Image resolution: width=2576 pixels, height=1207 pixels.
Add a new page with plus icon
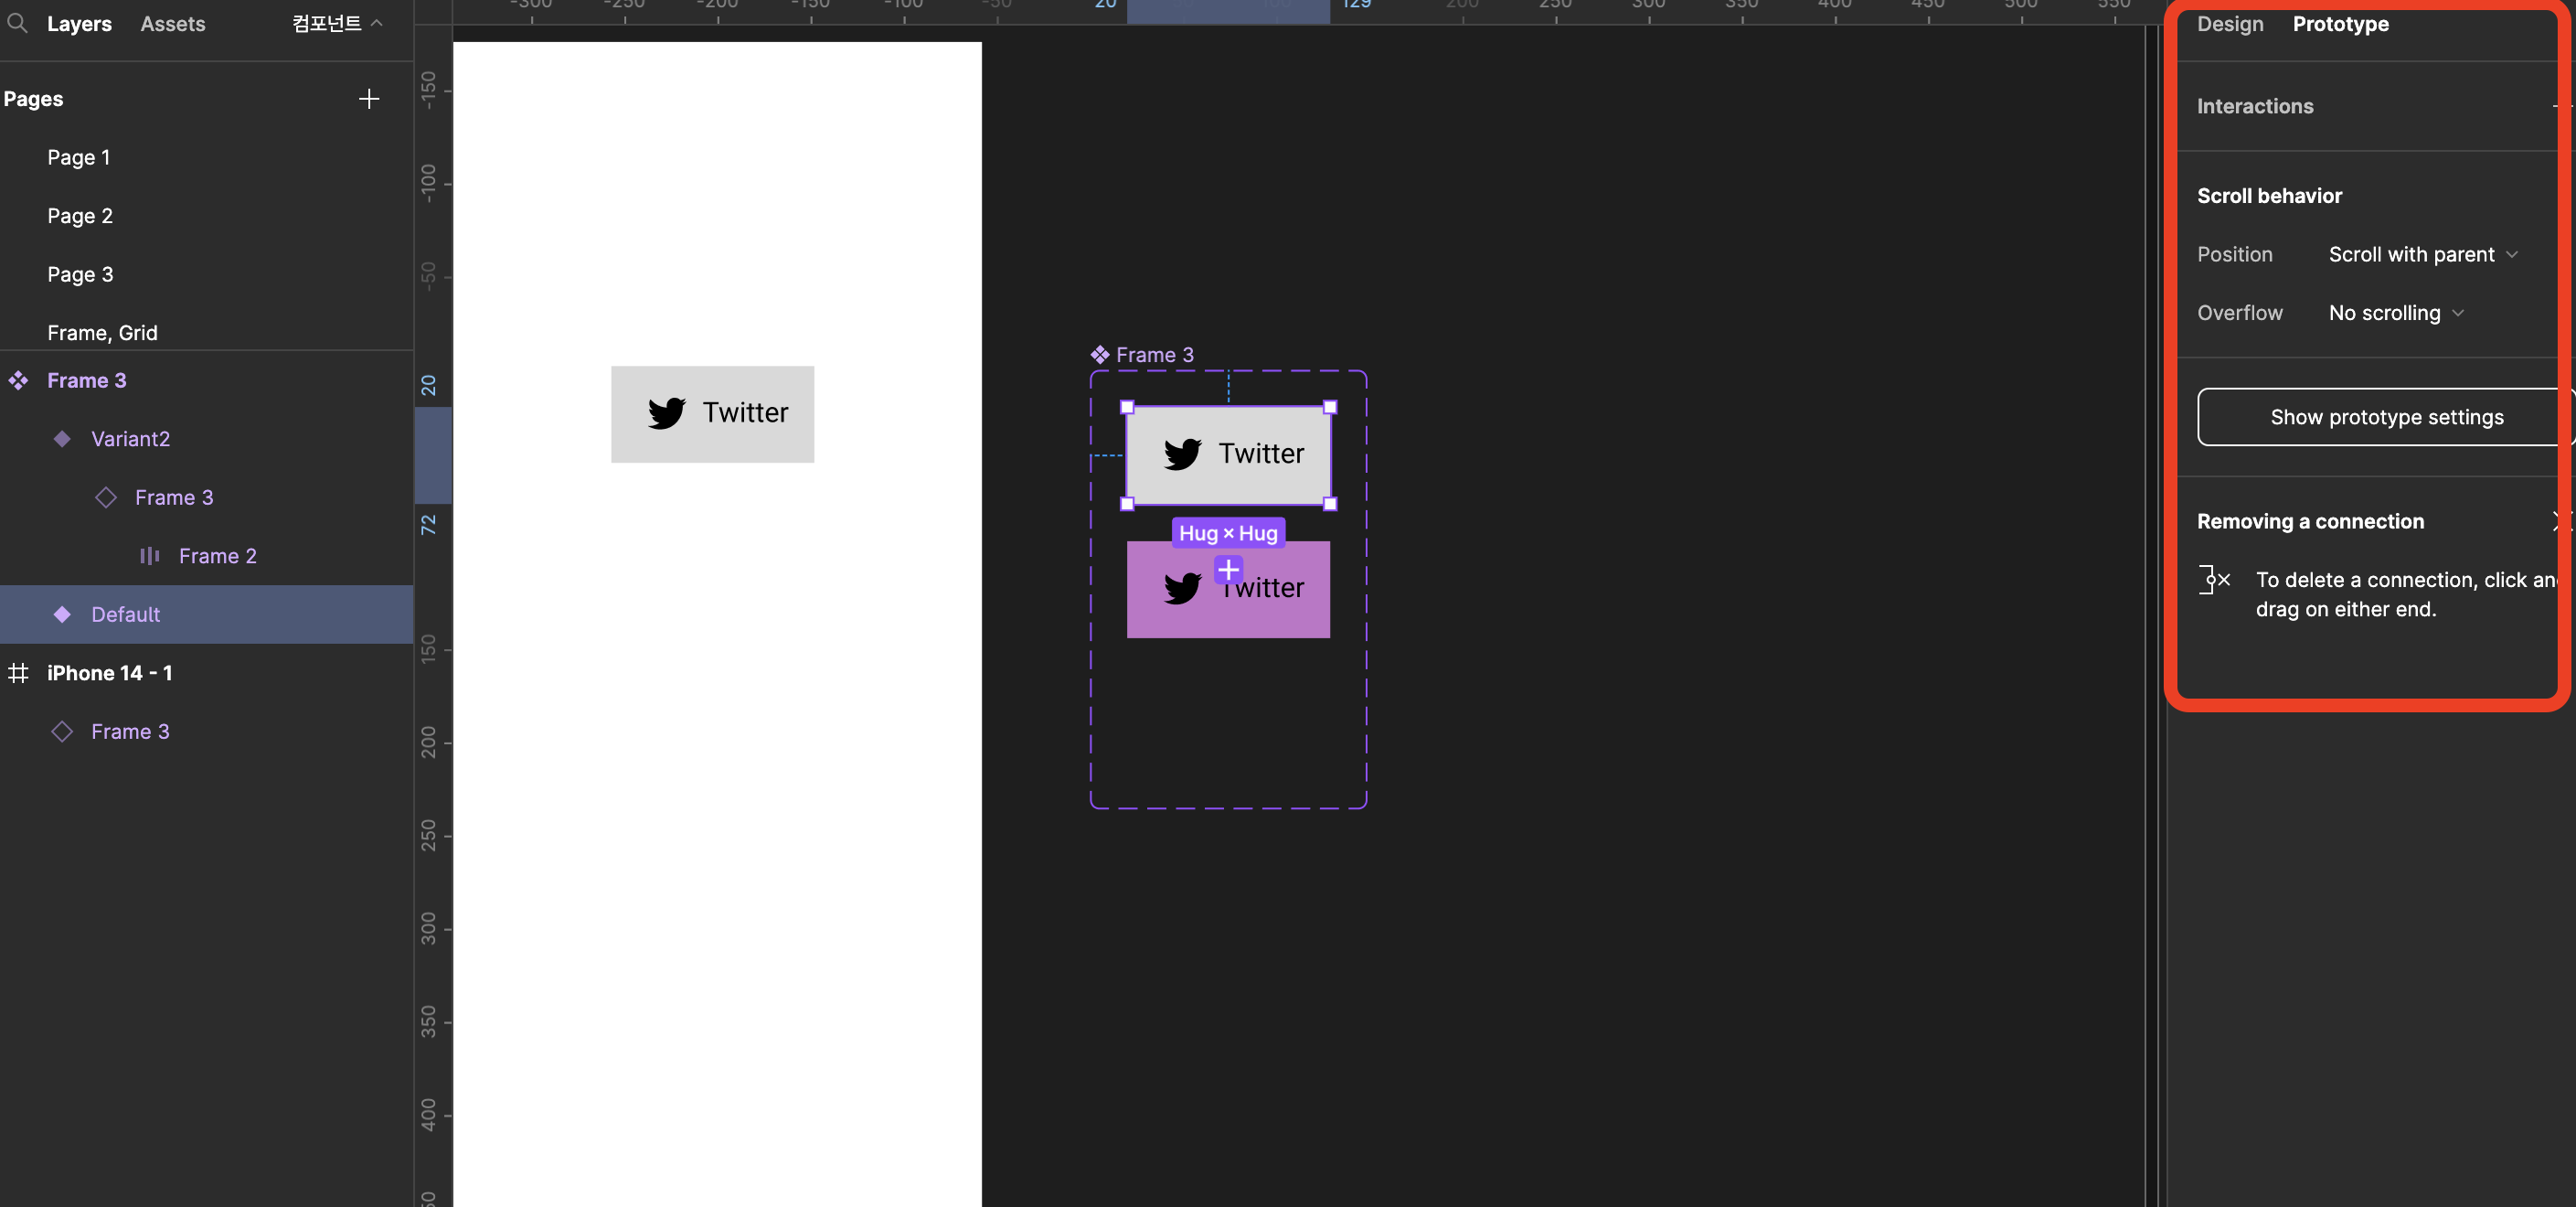(368, 99)
